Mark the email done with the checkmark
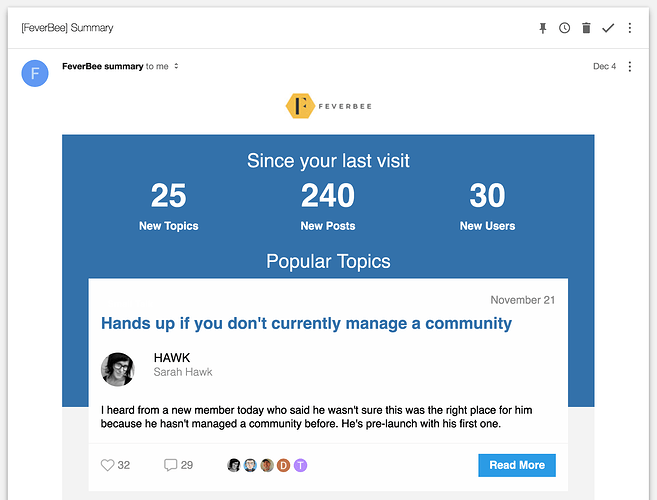 pyautogui.click(x=608, y=28)
